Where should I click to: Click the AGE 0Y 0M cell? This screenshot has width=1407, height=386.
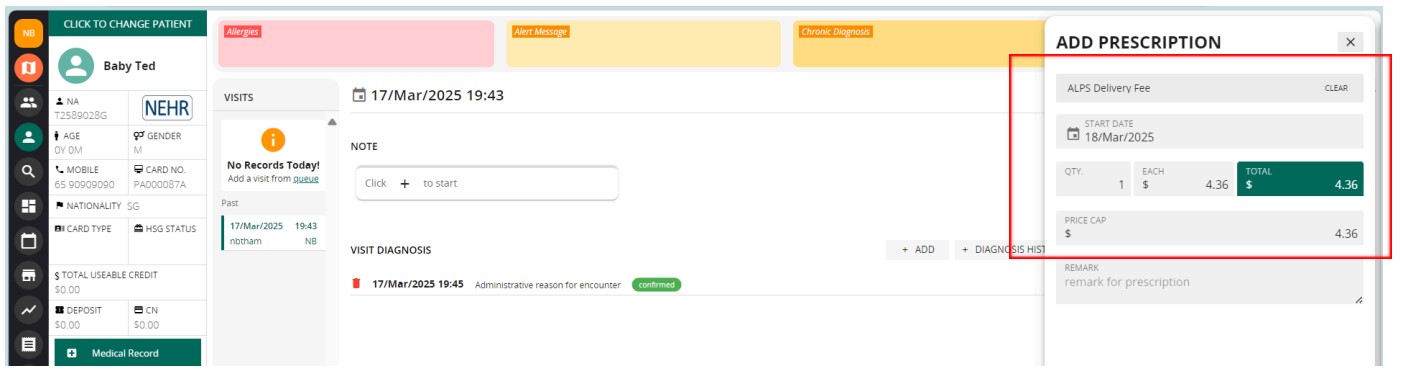tap(88, 142)
